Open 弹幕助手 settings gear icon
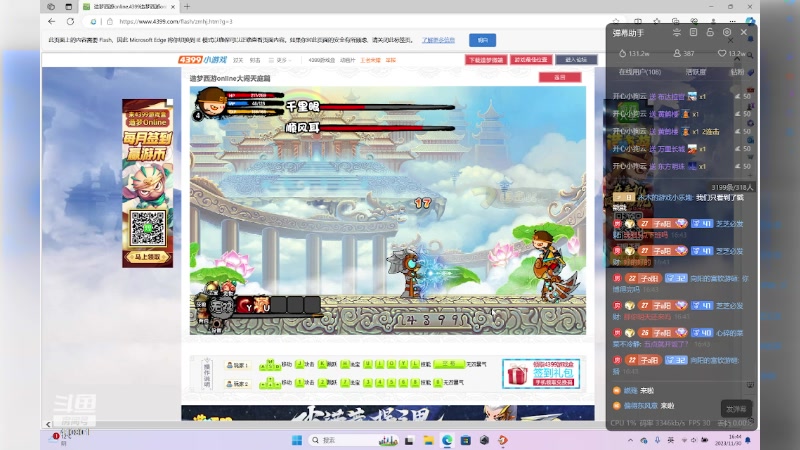Image resolution: width=800 pixels, height=450 pixels. [727, 32]
